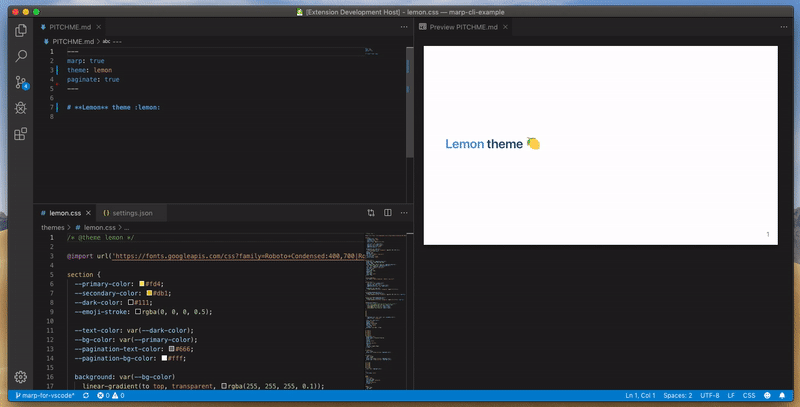
Task: Open the Source Control view
Action: (20, 83)
